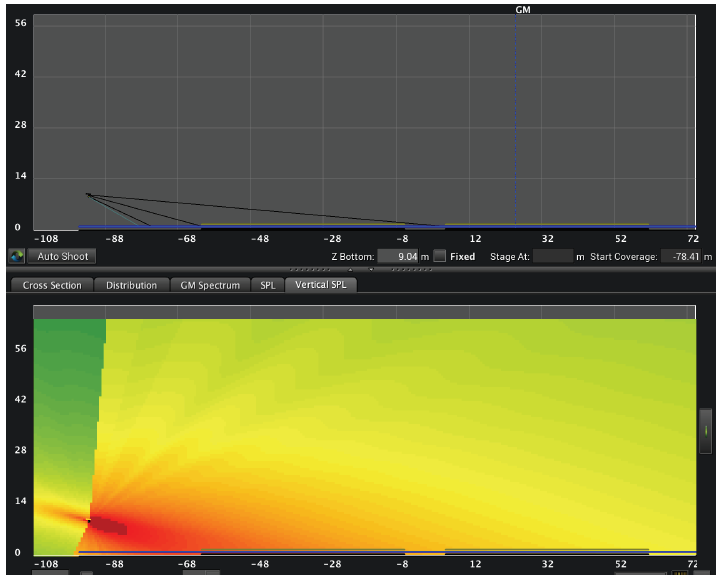This screenshot has width=723, height=579.
Task: Select the GM Spectrum tab
Action: point(210,285)
